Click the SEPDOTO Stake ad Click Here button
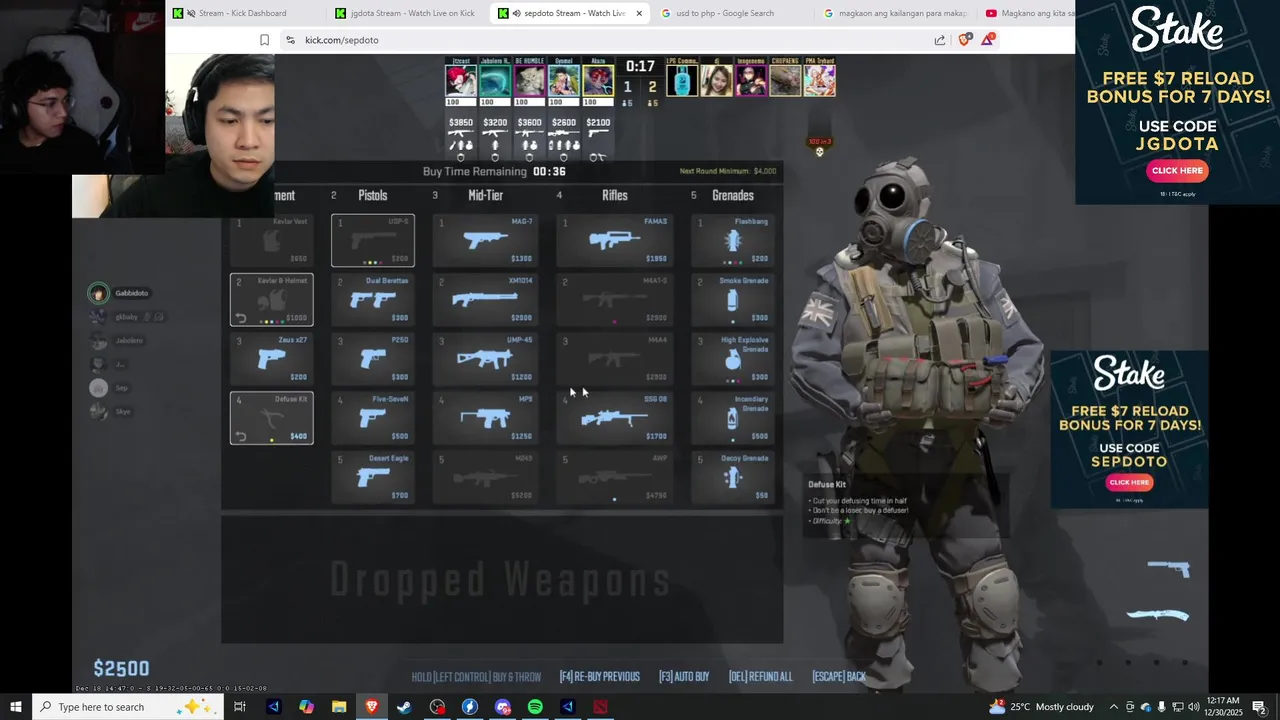1280x720 pixels. (x=1129, y=482)
